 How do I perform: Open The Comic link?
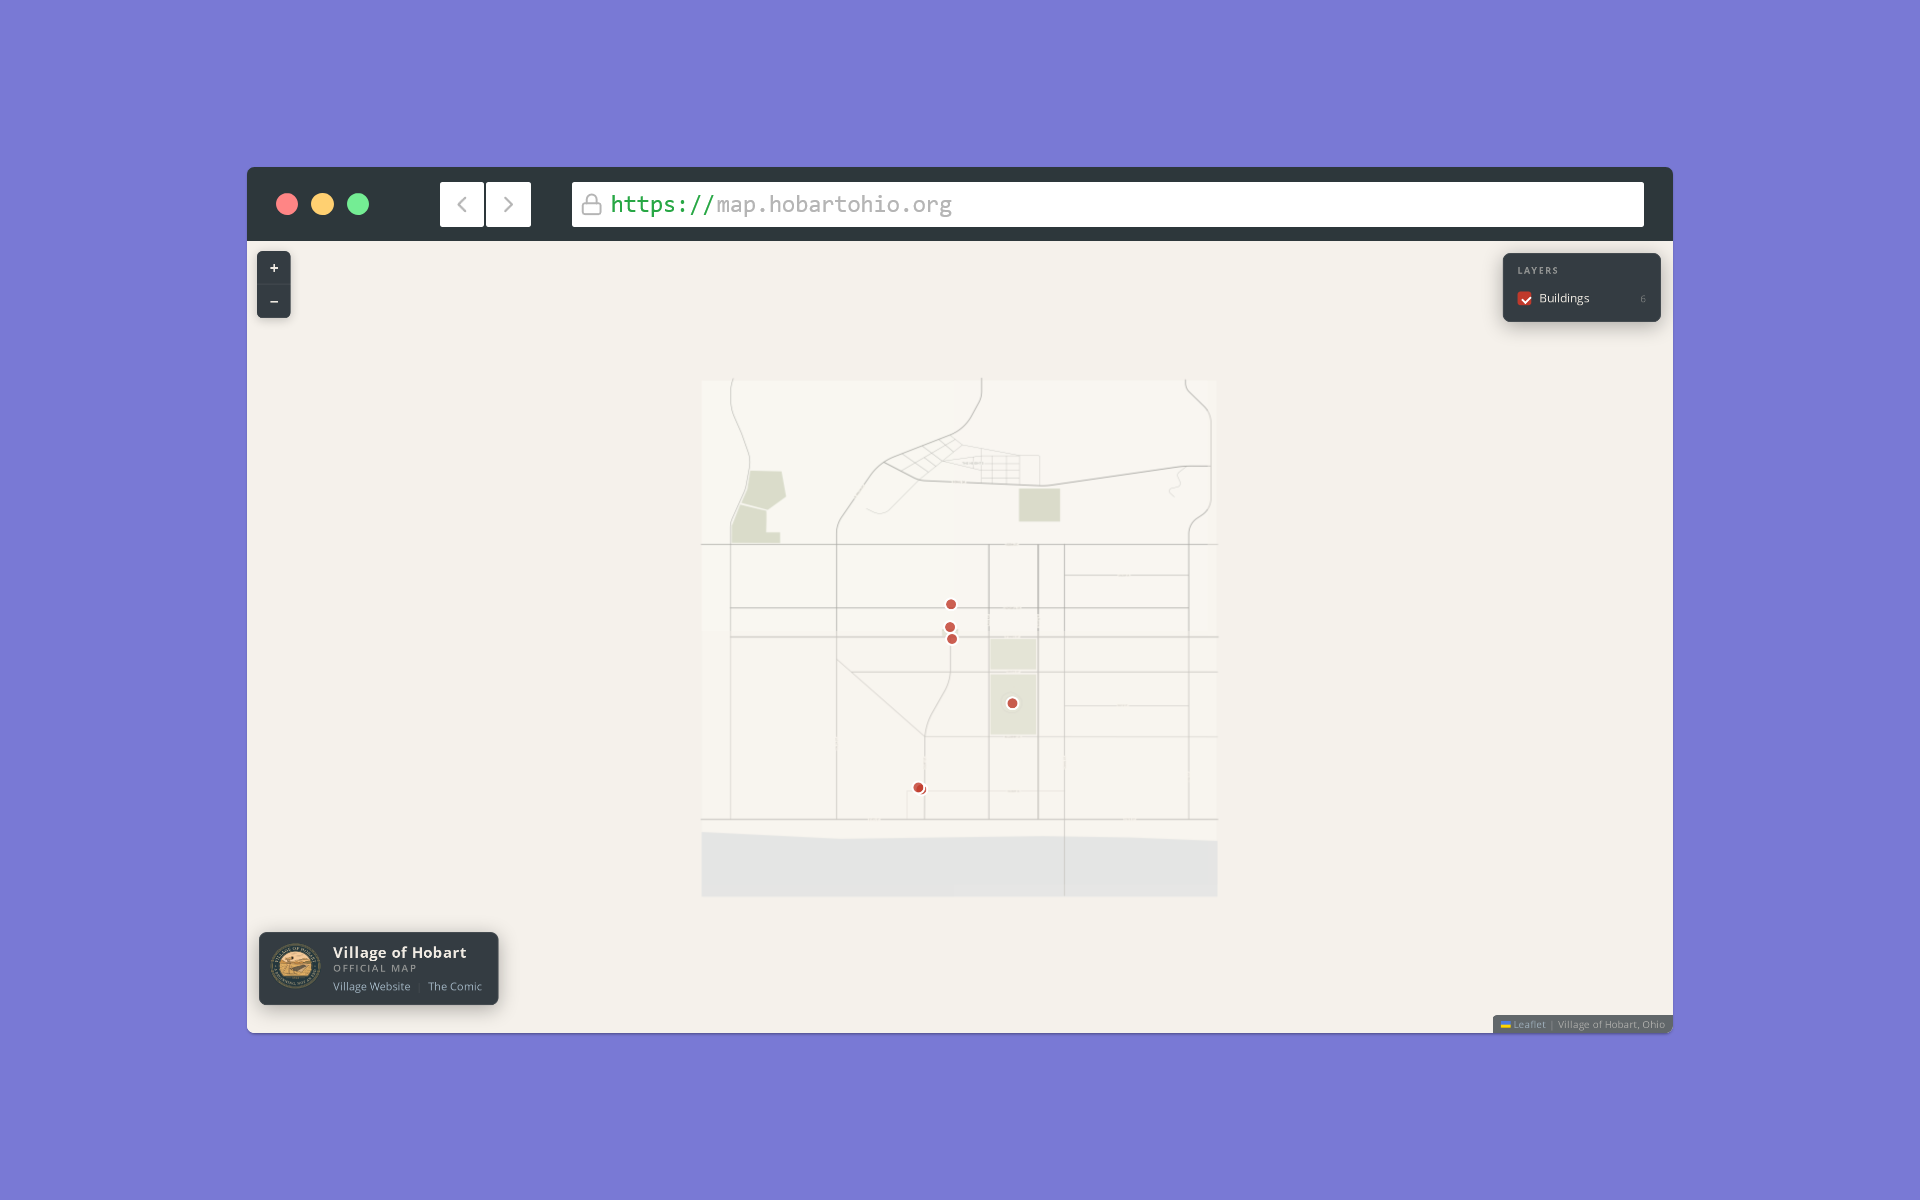click(x=455, y=987)
